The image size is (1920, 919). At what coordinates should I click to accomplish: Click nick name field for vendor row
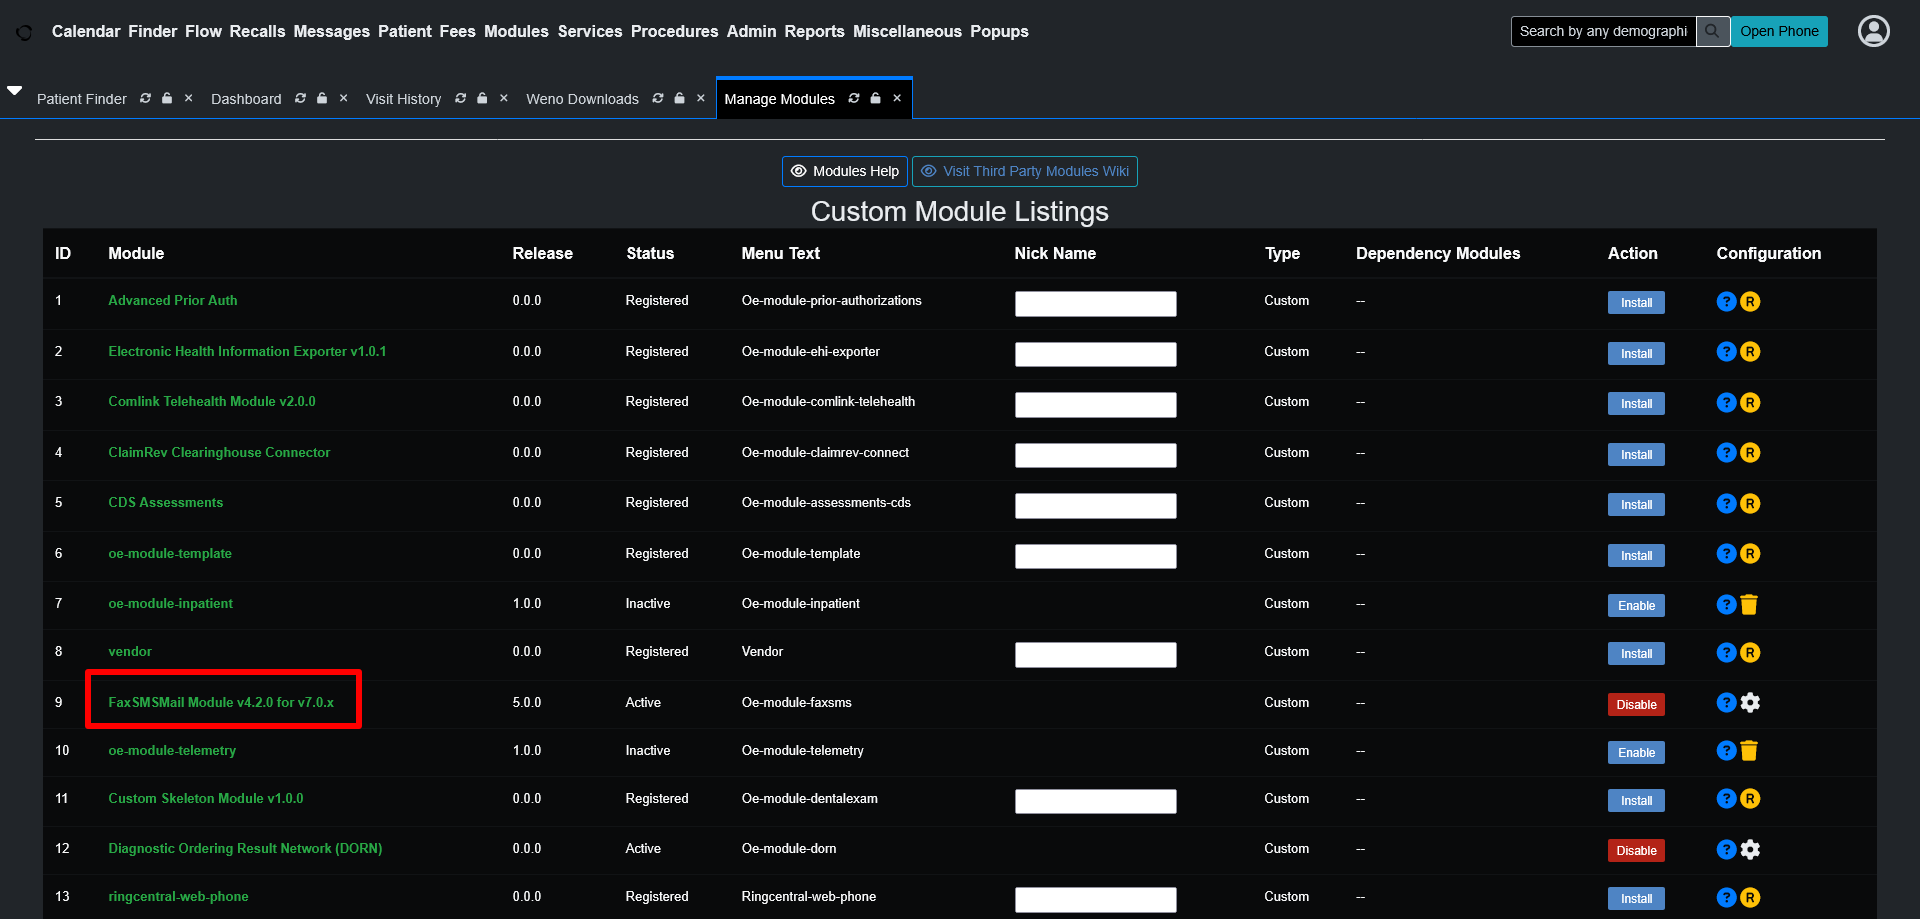[1095, 654]
